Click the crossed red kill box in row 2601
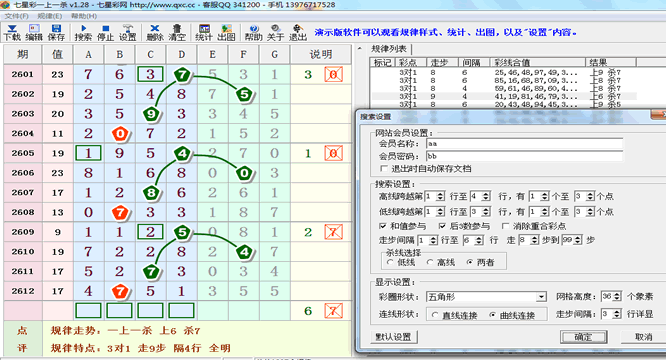666x360 pixels. 333,75
